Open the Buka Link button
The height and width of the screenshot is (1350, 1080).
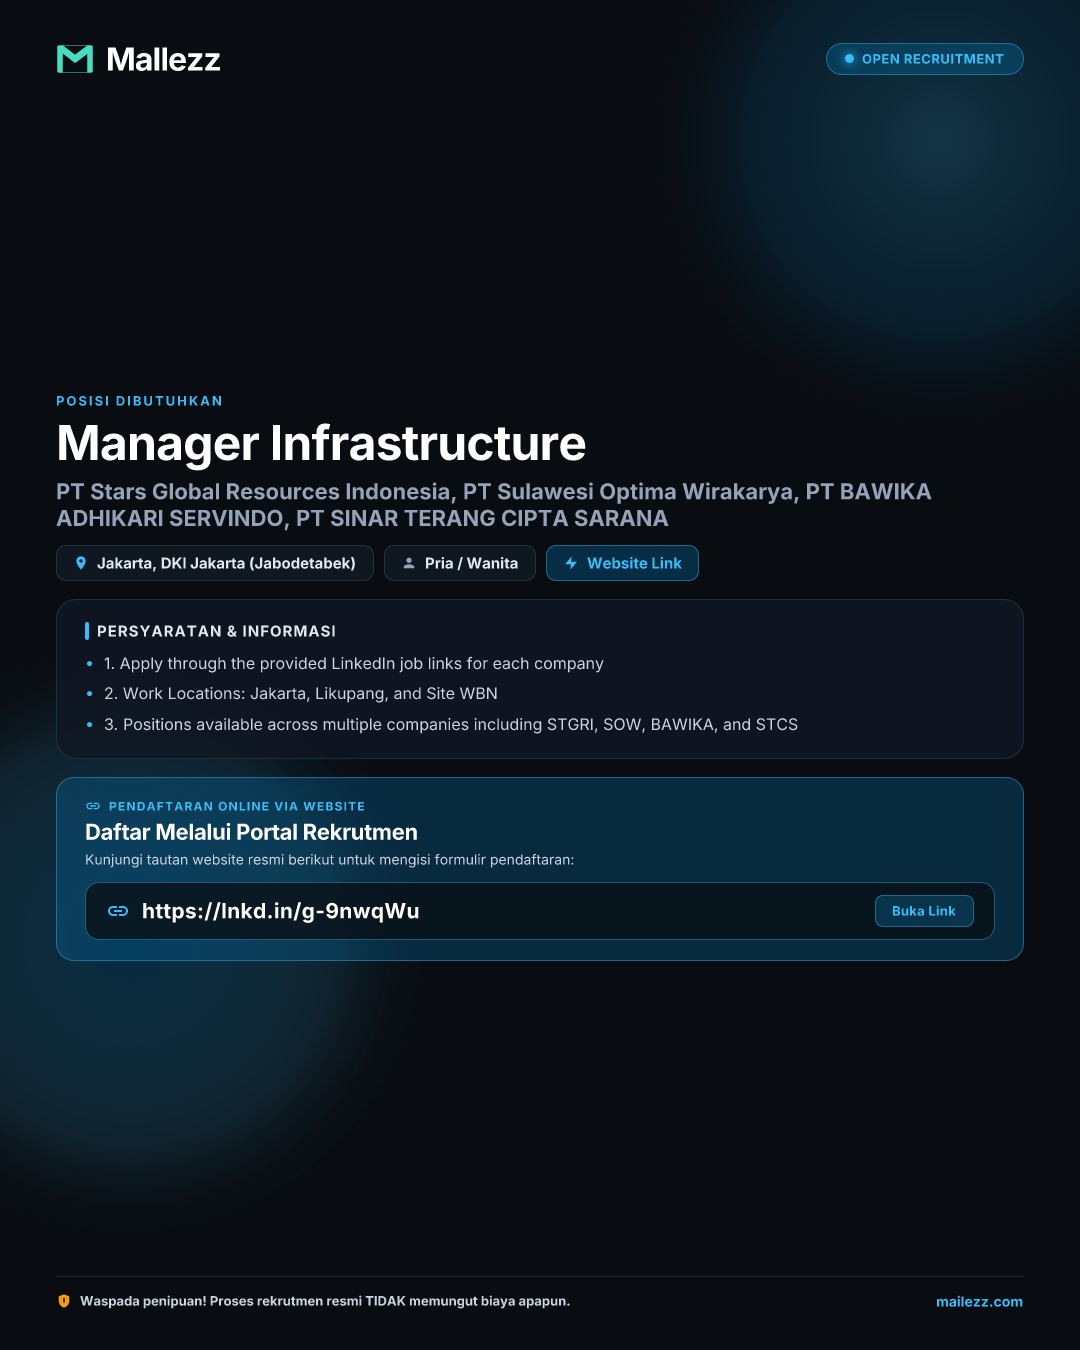924,911
